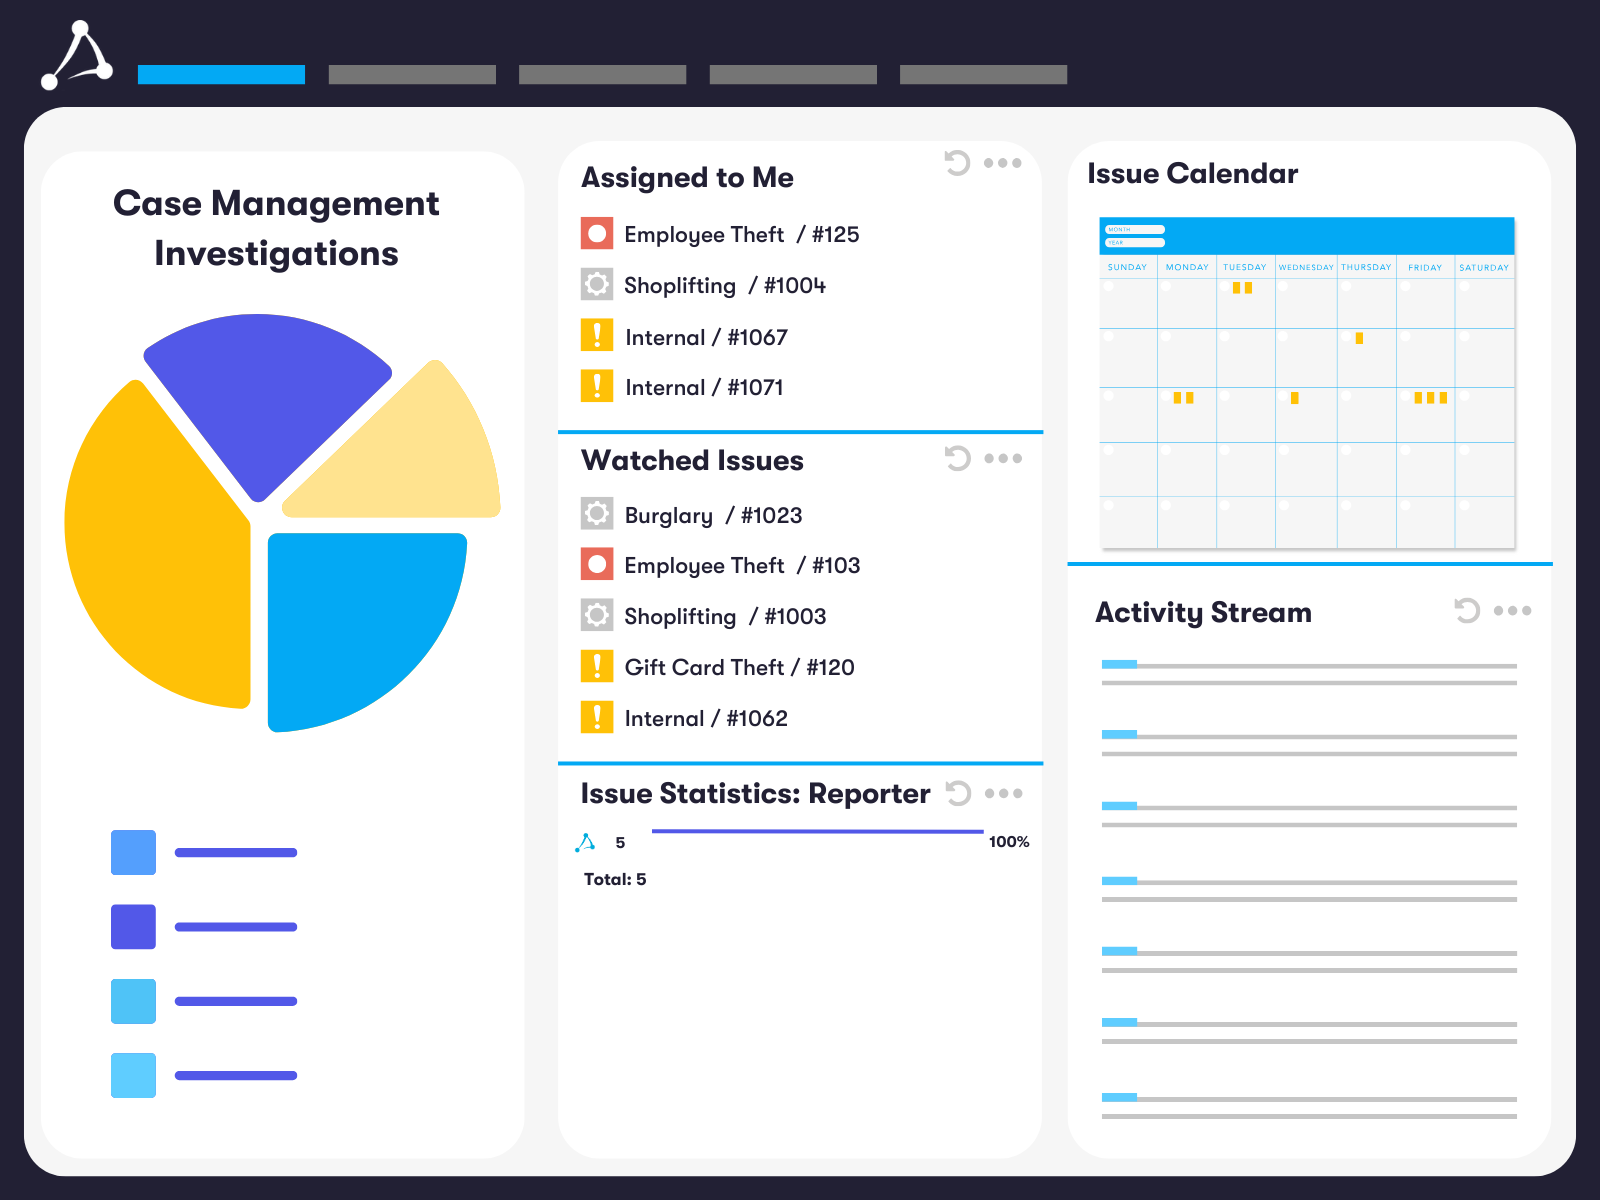Screen dimensions: 1600x1200
Task: Open Assigned to Me more options menu
Action: tap(1002, 163)
